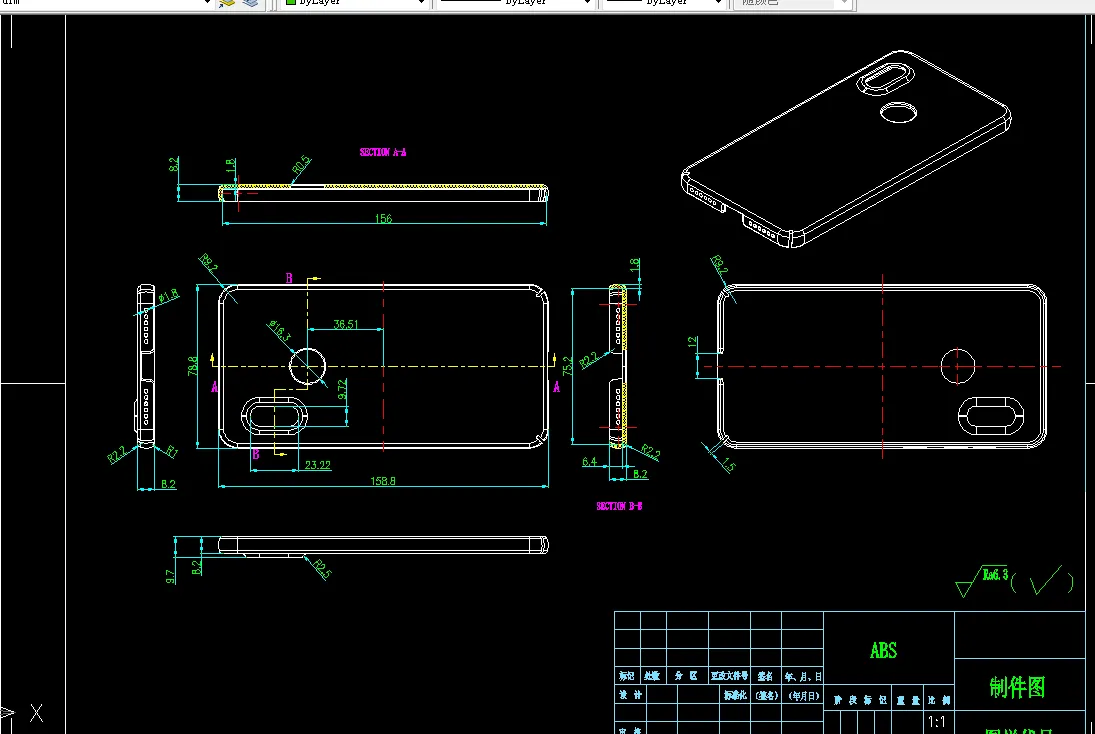This screenshot has width=1095, height=734.
Task: Pick the 158.8 overall length dimension
Action: click(383, 481)
